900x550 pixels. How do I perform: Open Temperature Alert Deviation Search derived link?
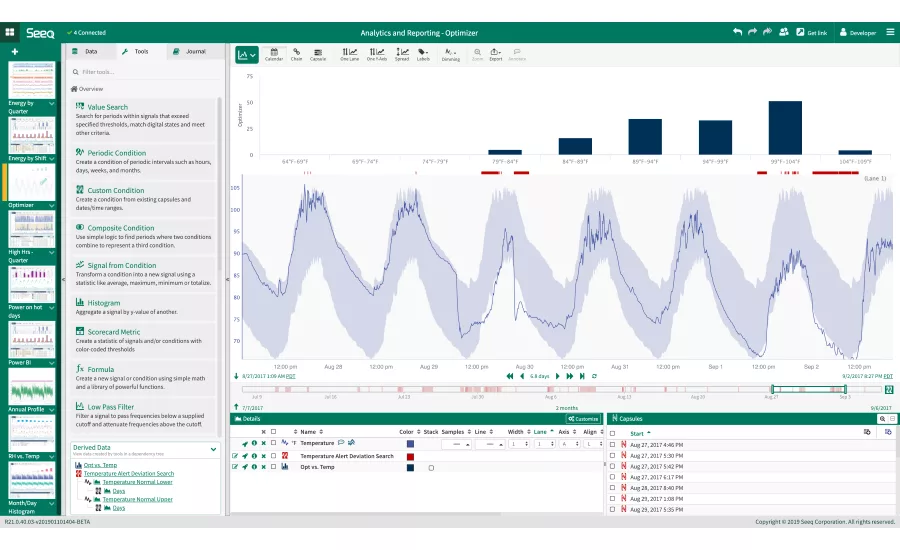(129, 474)
